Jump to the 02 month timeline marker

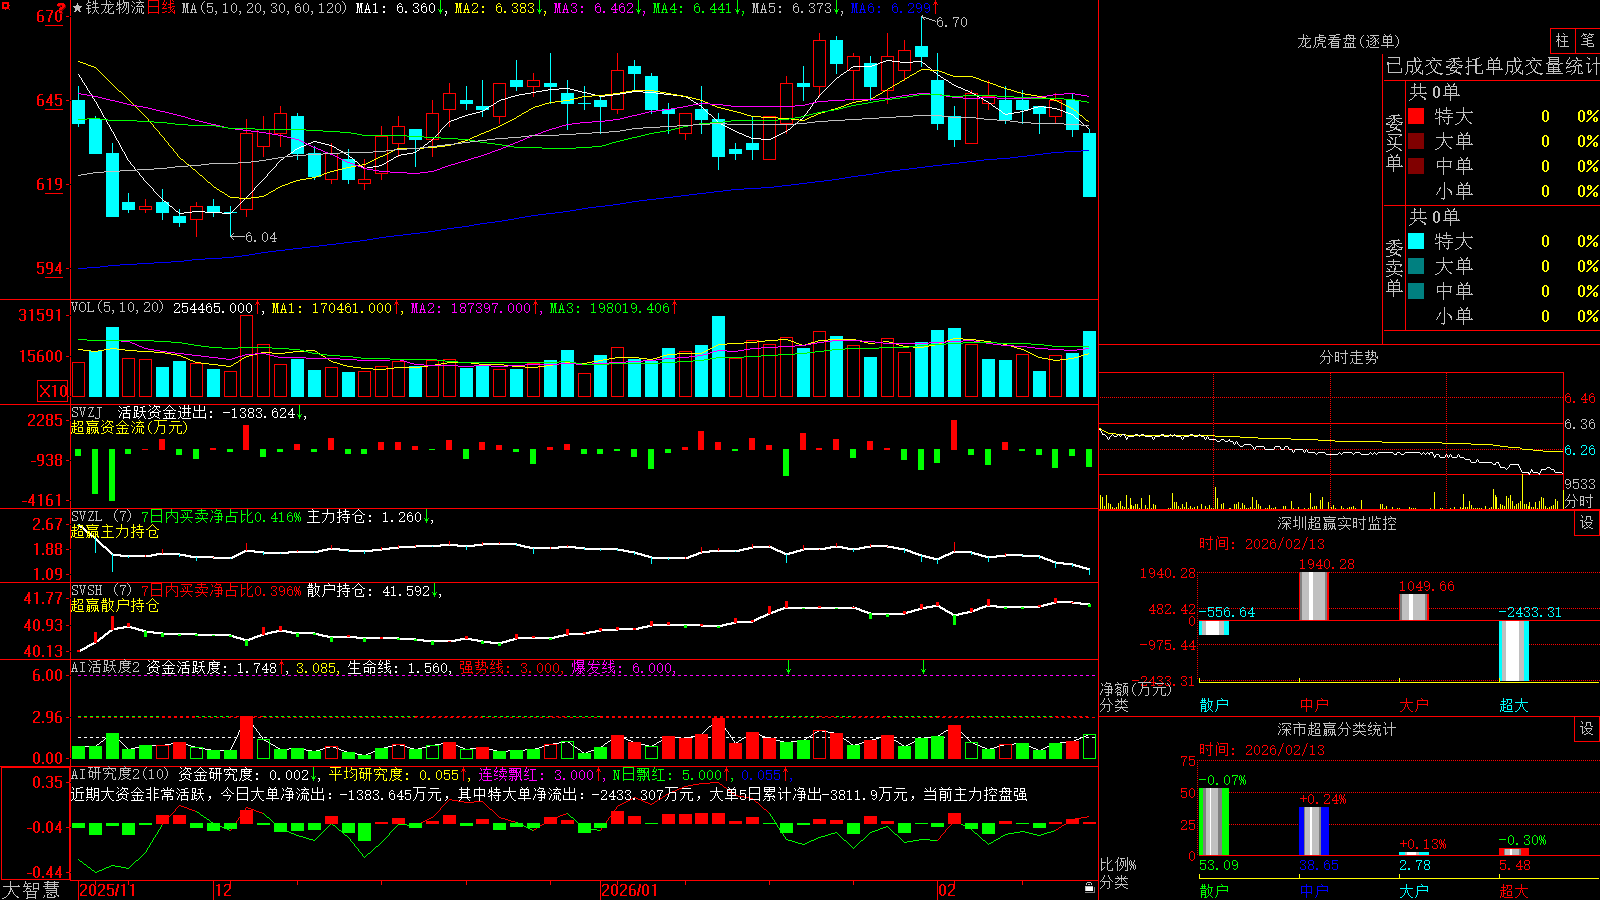[x=947, y=890]
